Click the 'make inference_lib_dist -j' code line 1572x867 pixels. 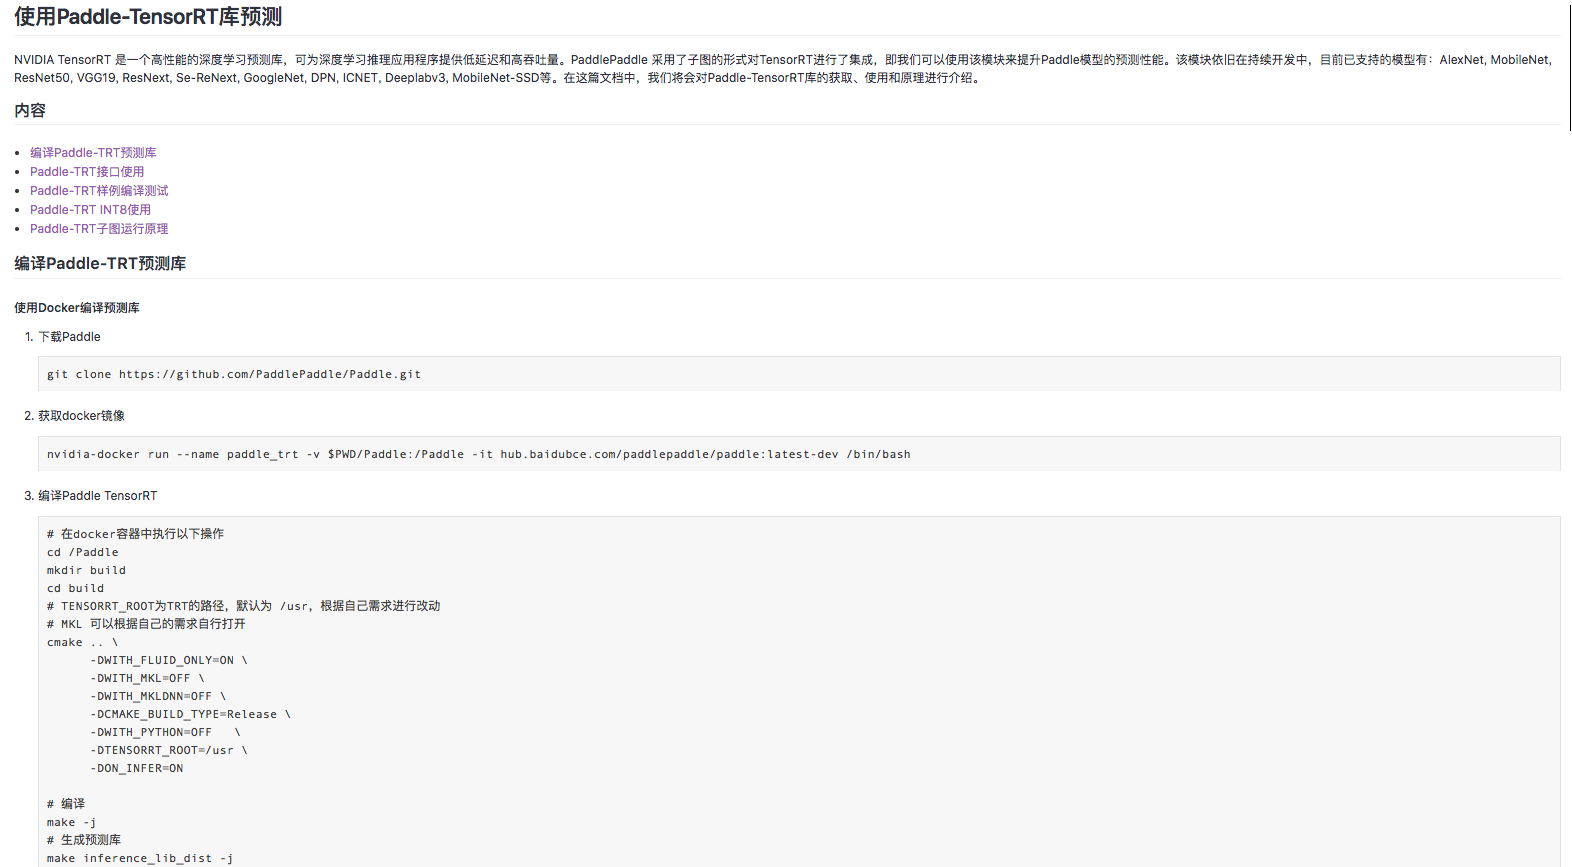tap(140, 859)
